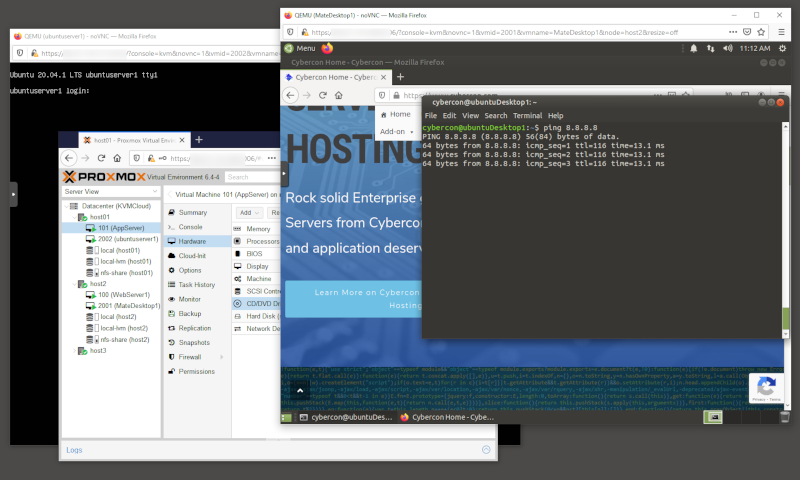
Task: Reload the Cybercon Home page
Action: click(322, 95)
